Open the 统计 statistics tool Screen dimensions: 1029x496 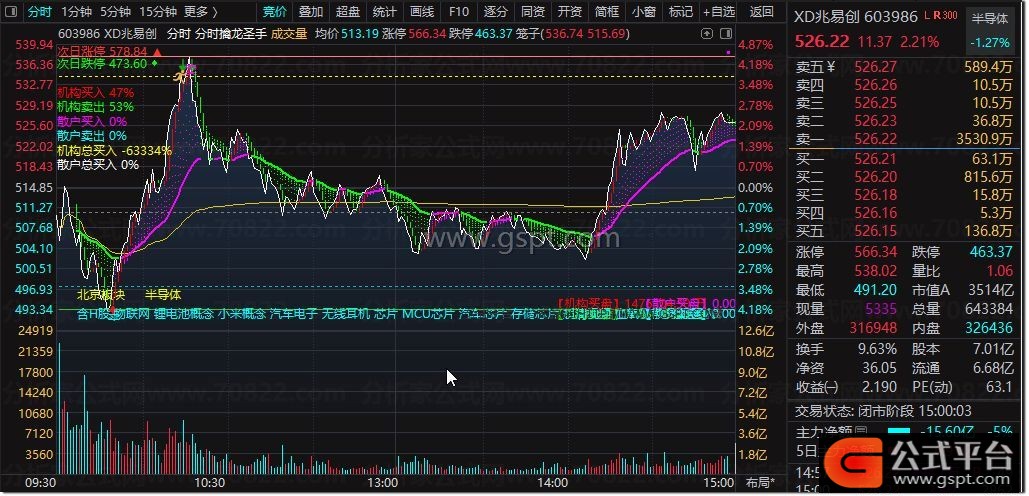(385, 11)
